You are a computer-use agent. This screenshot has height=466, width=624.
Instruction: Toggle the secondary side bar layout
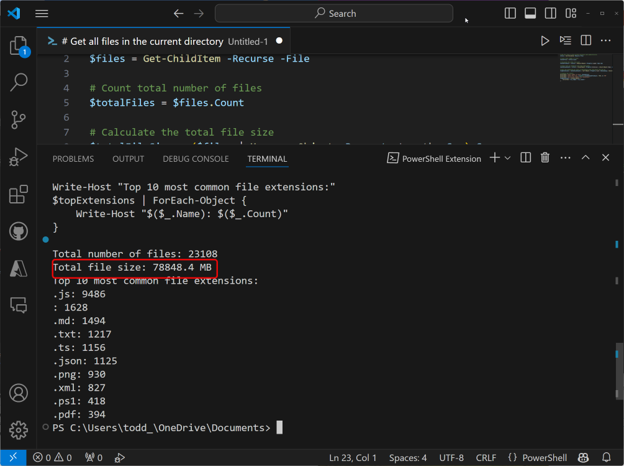tap(550, 14)
